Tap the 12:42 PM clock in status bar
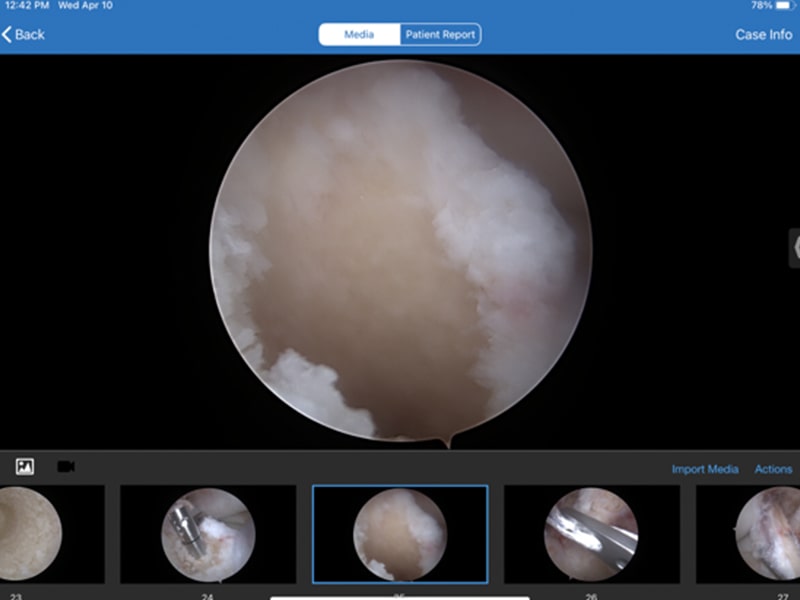Viewport: 800px width, 600px height. (27, 6)
